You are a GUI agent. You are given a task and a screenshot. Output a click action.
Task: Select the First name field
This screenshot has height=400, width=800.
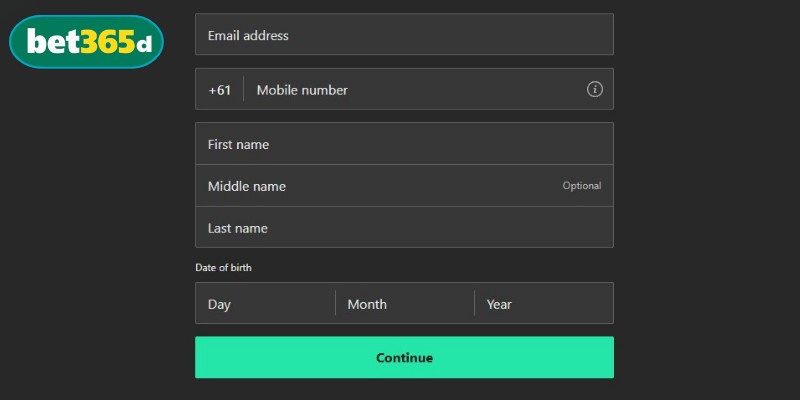(404, 144)
